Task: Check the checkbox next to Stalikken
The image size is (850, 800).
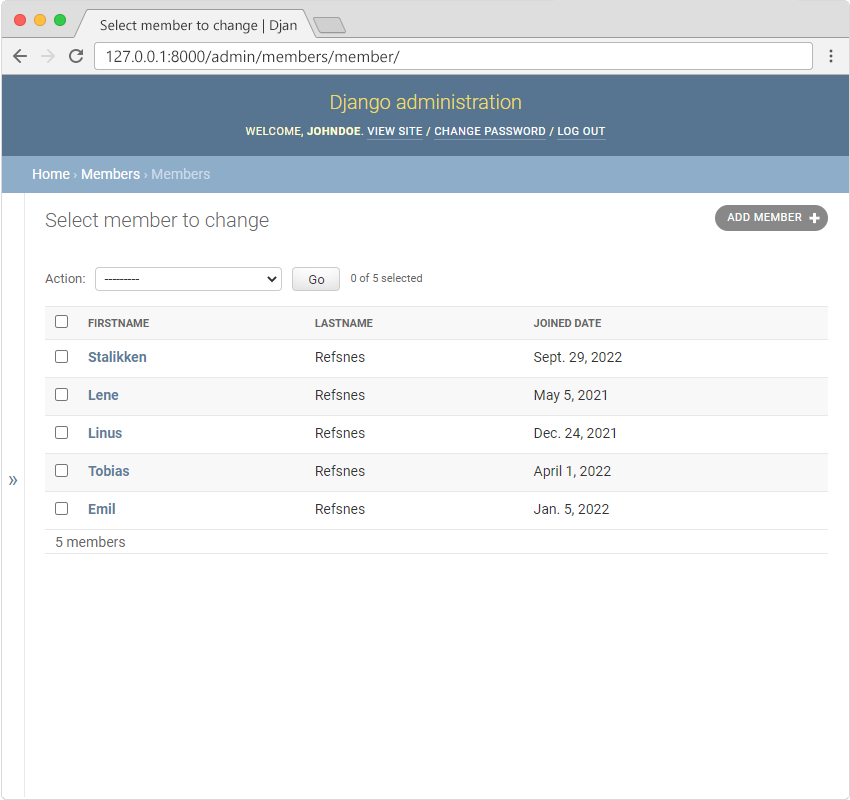Action: coord(61,356)
